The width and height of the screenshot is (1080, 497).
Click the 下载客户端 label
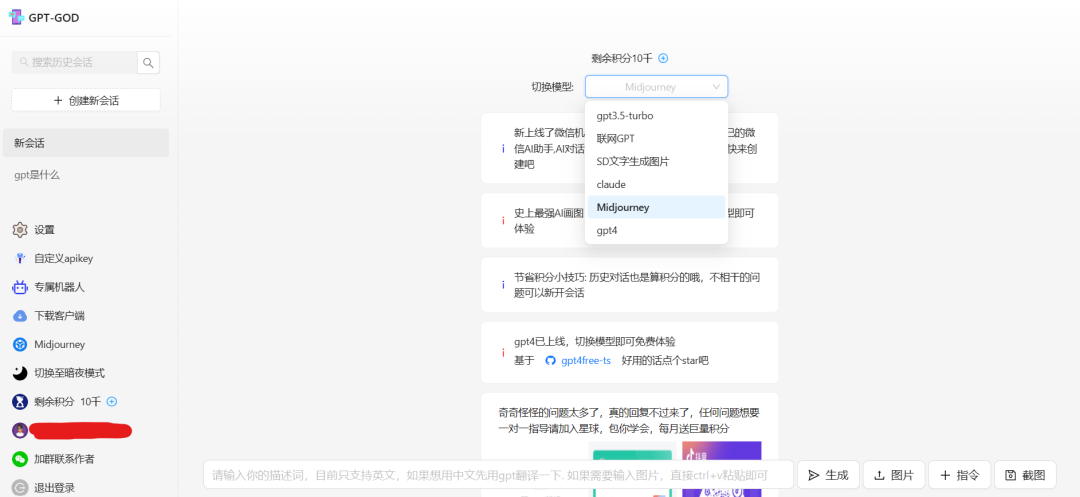[x=60, y=316]
